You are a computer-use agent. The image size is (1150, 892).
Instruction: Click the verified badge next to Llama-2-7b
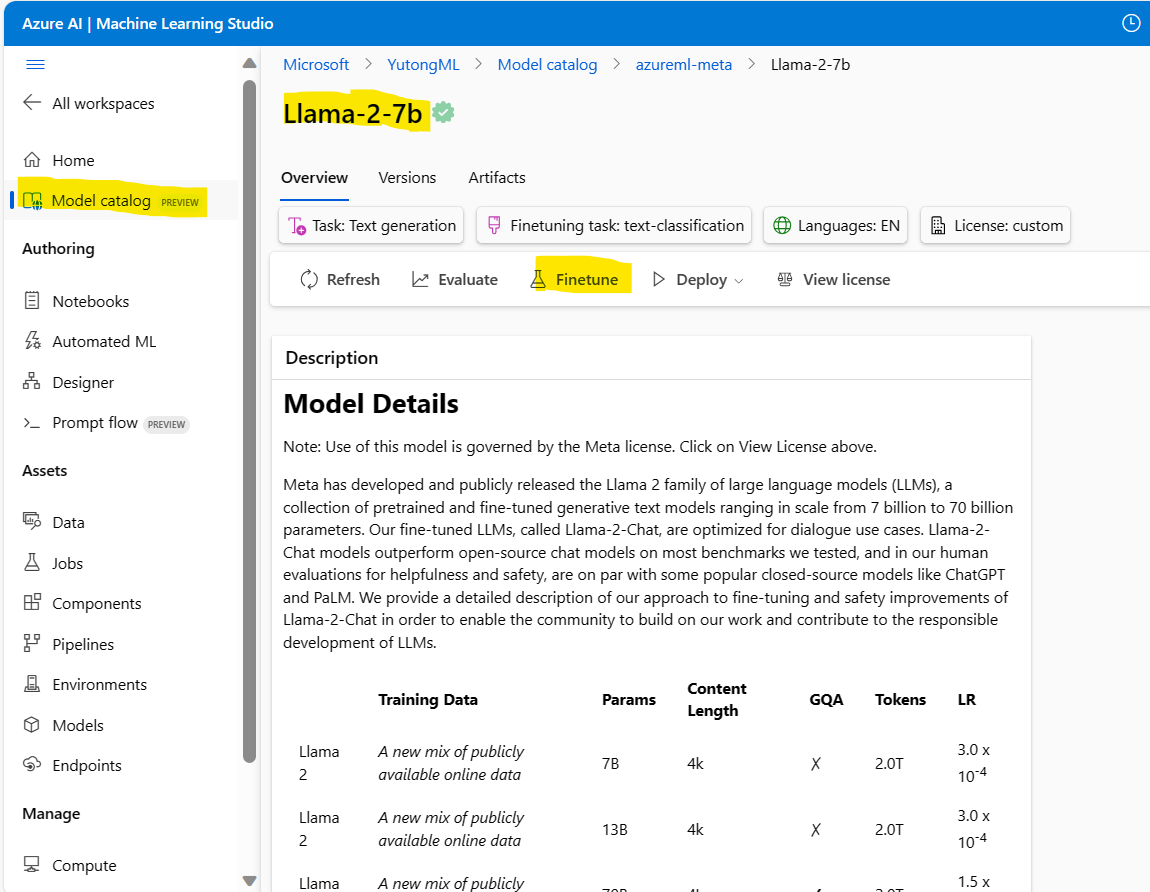tap(443, 113)
